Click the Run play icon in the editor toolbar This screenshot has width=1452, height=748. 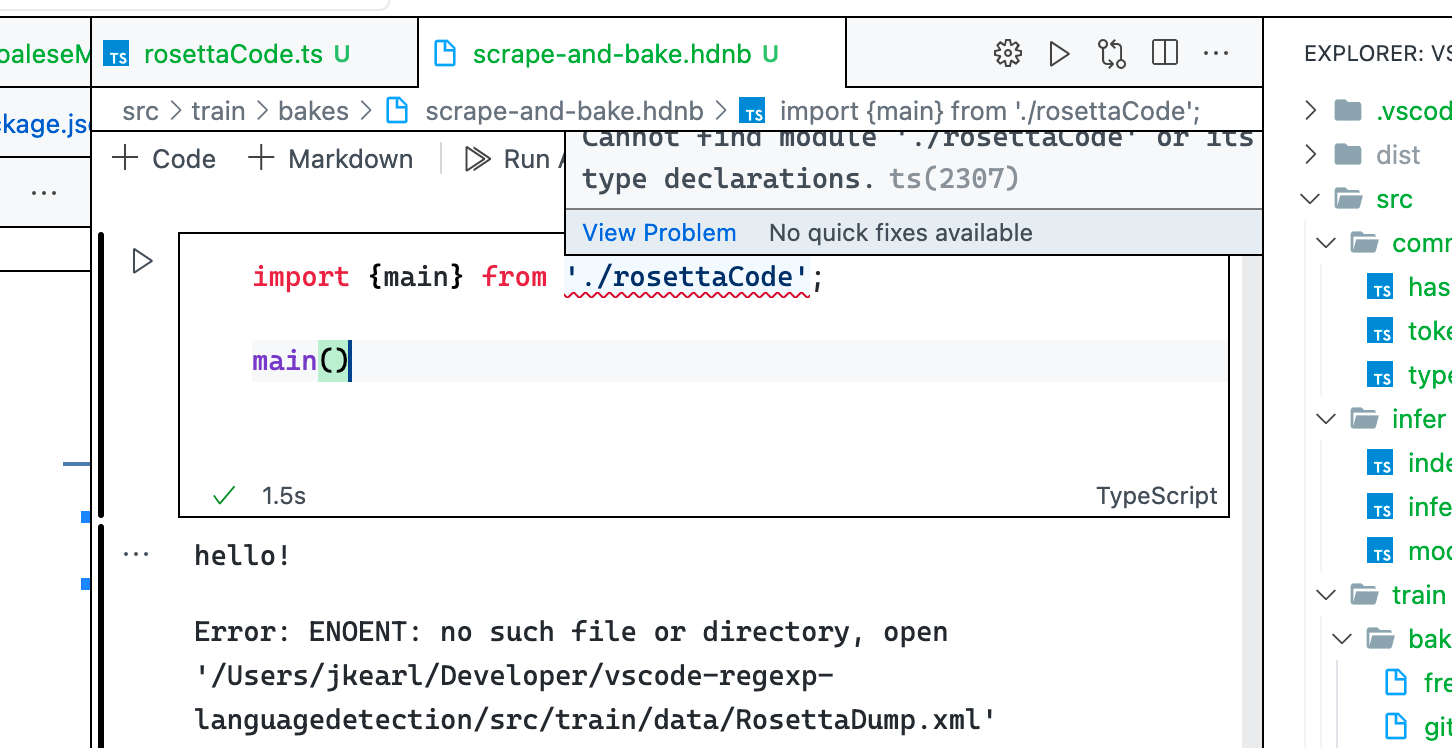click(x=1059, y=54)
